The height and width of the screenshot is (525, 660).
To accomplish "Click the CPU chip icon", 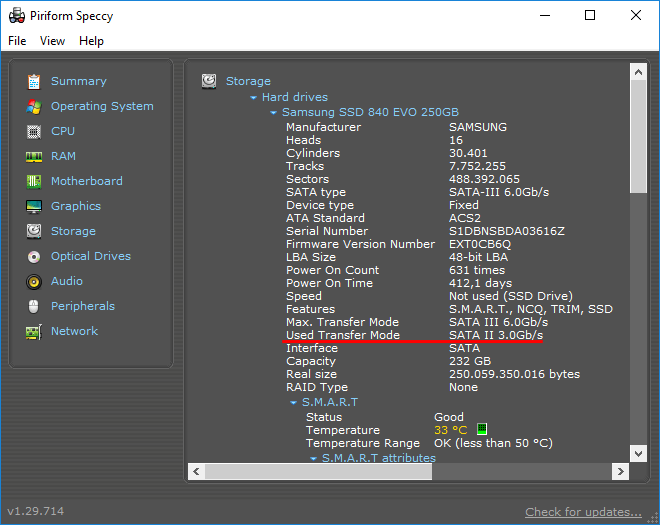I will click(34, 132).
